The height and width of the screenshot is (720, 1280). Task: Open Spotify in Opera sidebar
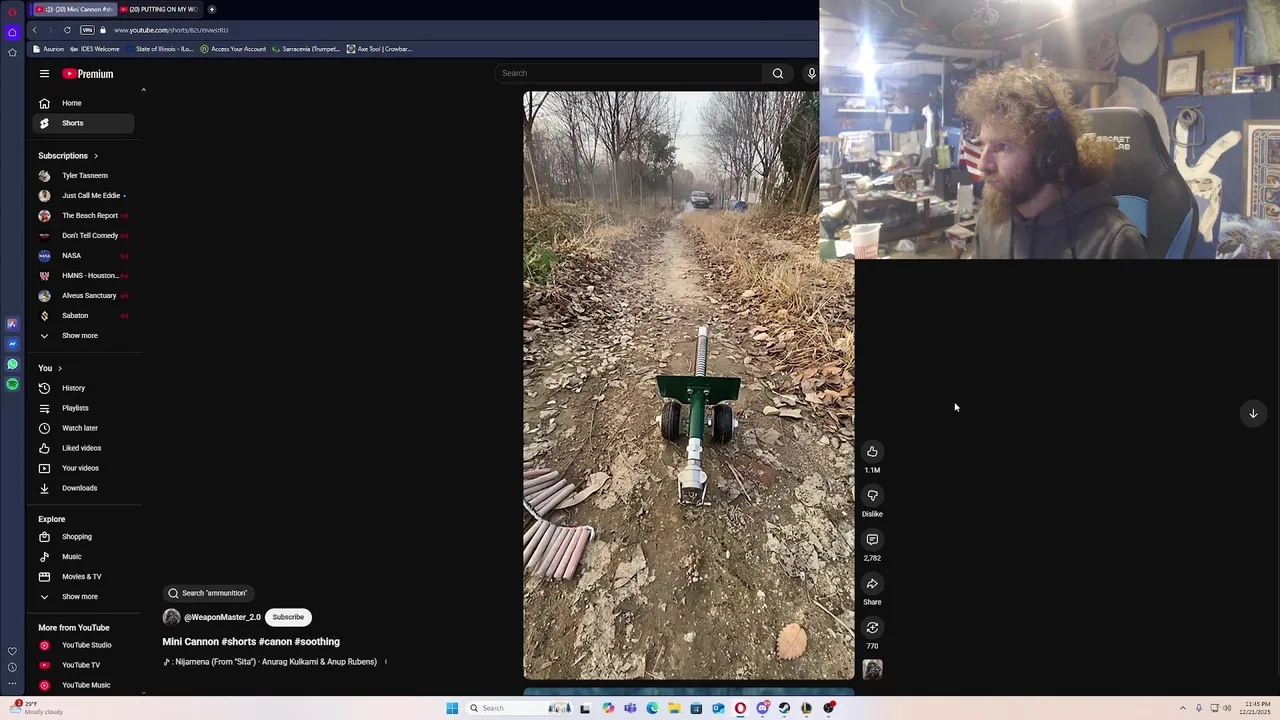point(12,384)
